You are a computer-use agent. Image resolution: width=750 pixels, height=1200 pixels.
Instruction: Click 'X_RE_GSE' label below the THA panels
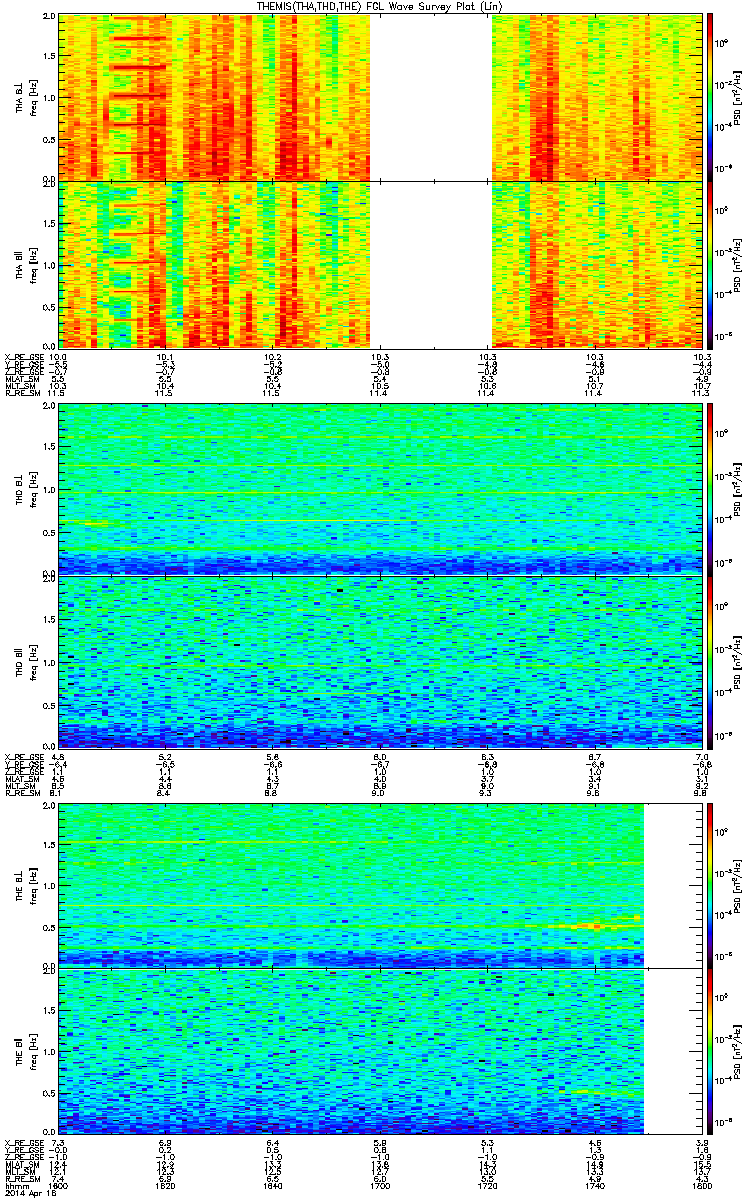point(23,357)
